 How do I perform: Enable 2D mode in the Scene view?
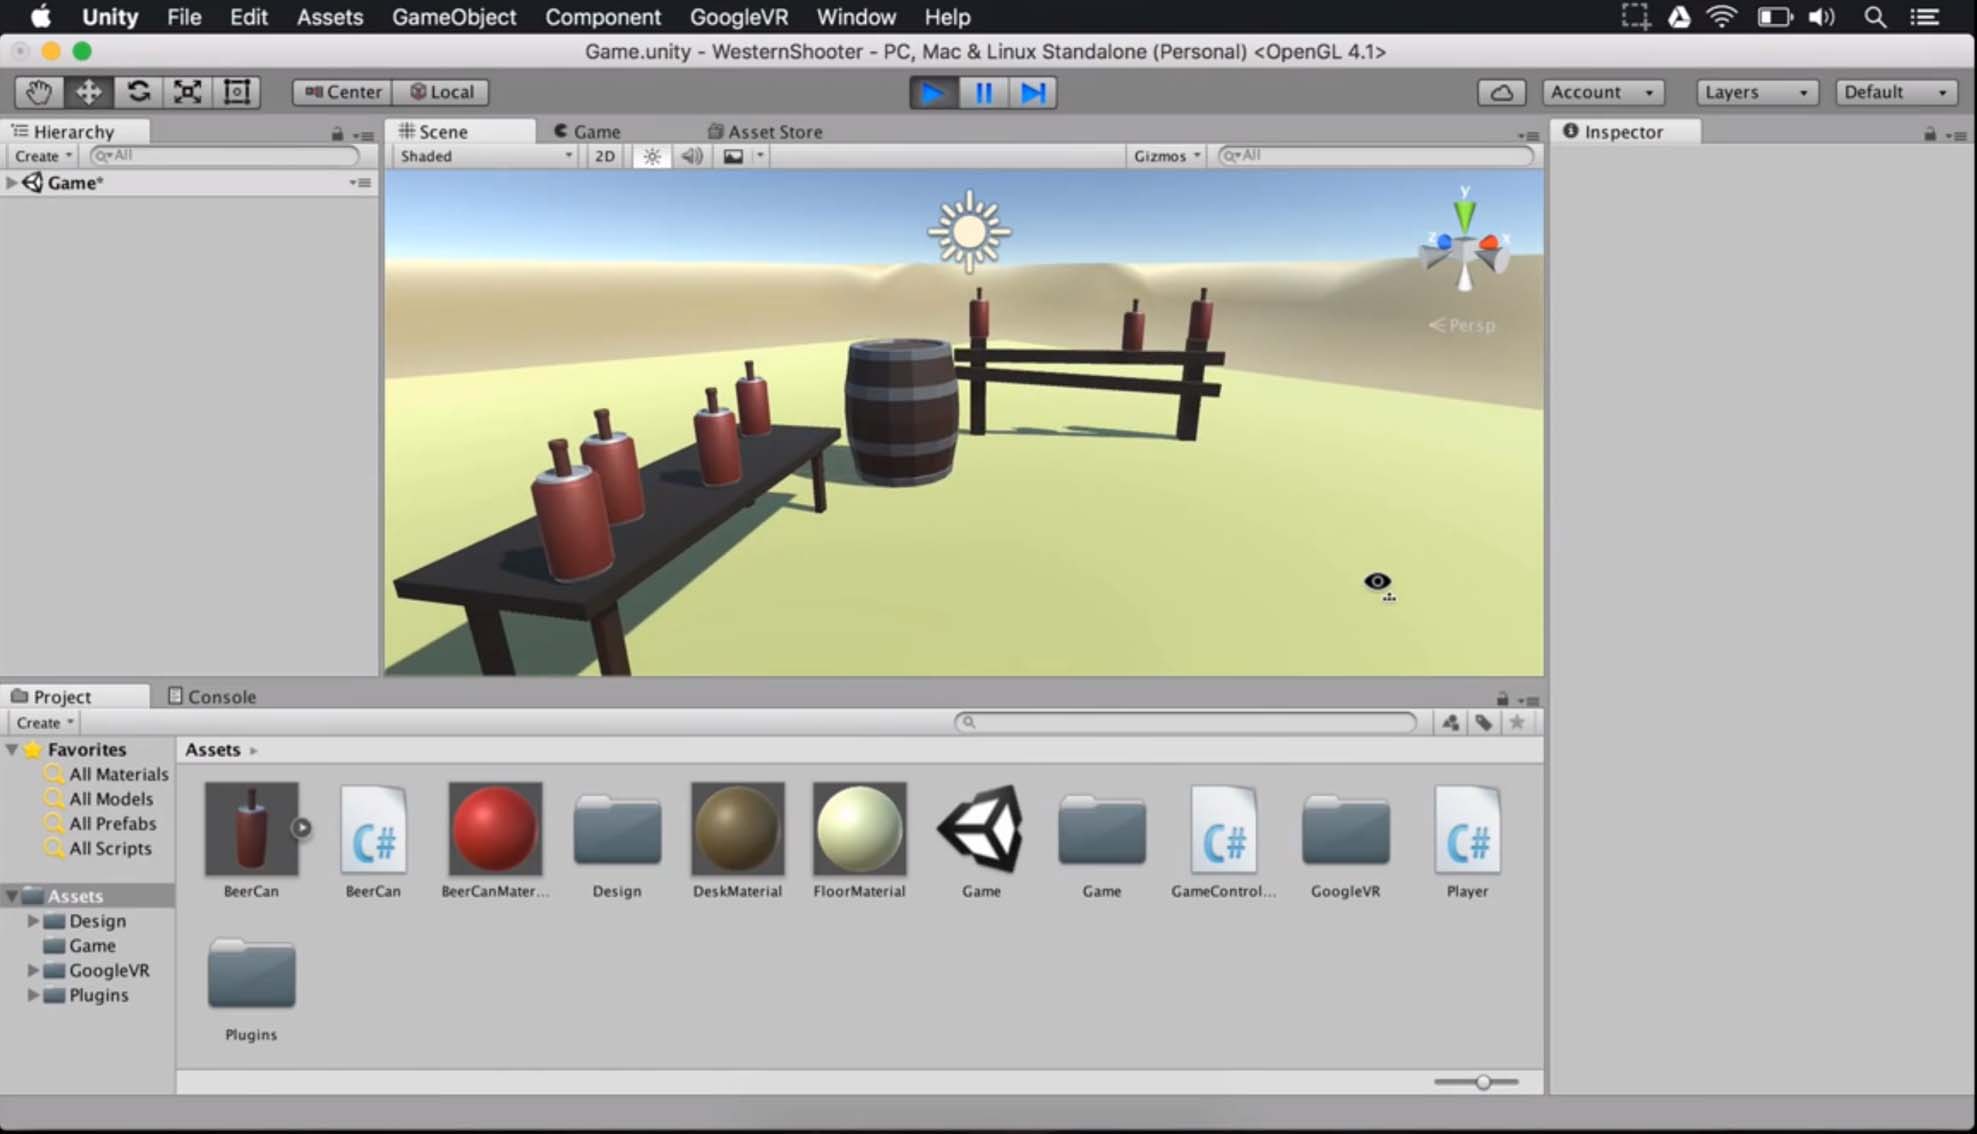pos(604,156)
